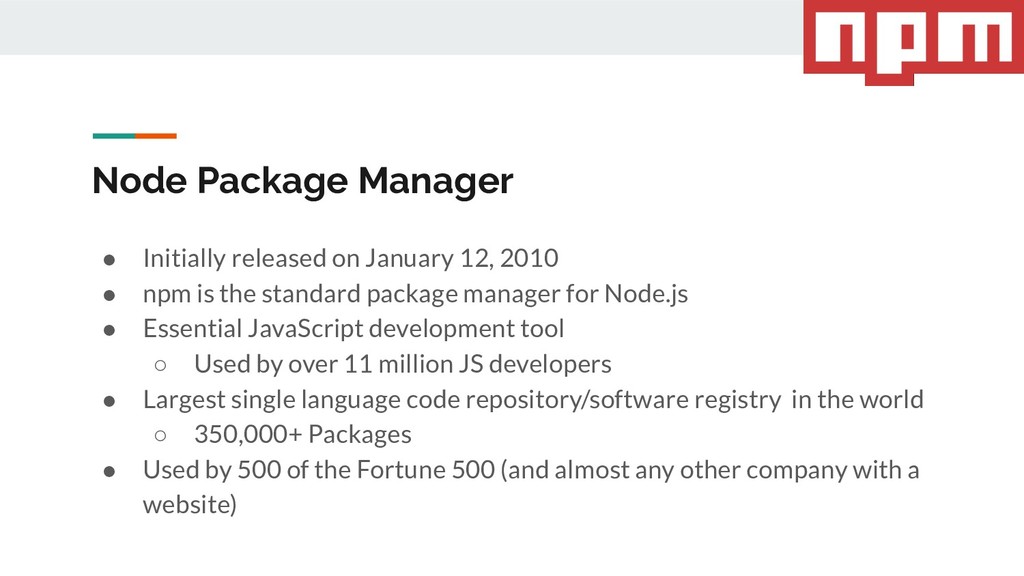Click the 350,000+ Packages sub-bullet

pyautogui.click(x=302, y=434)
